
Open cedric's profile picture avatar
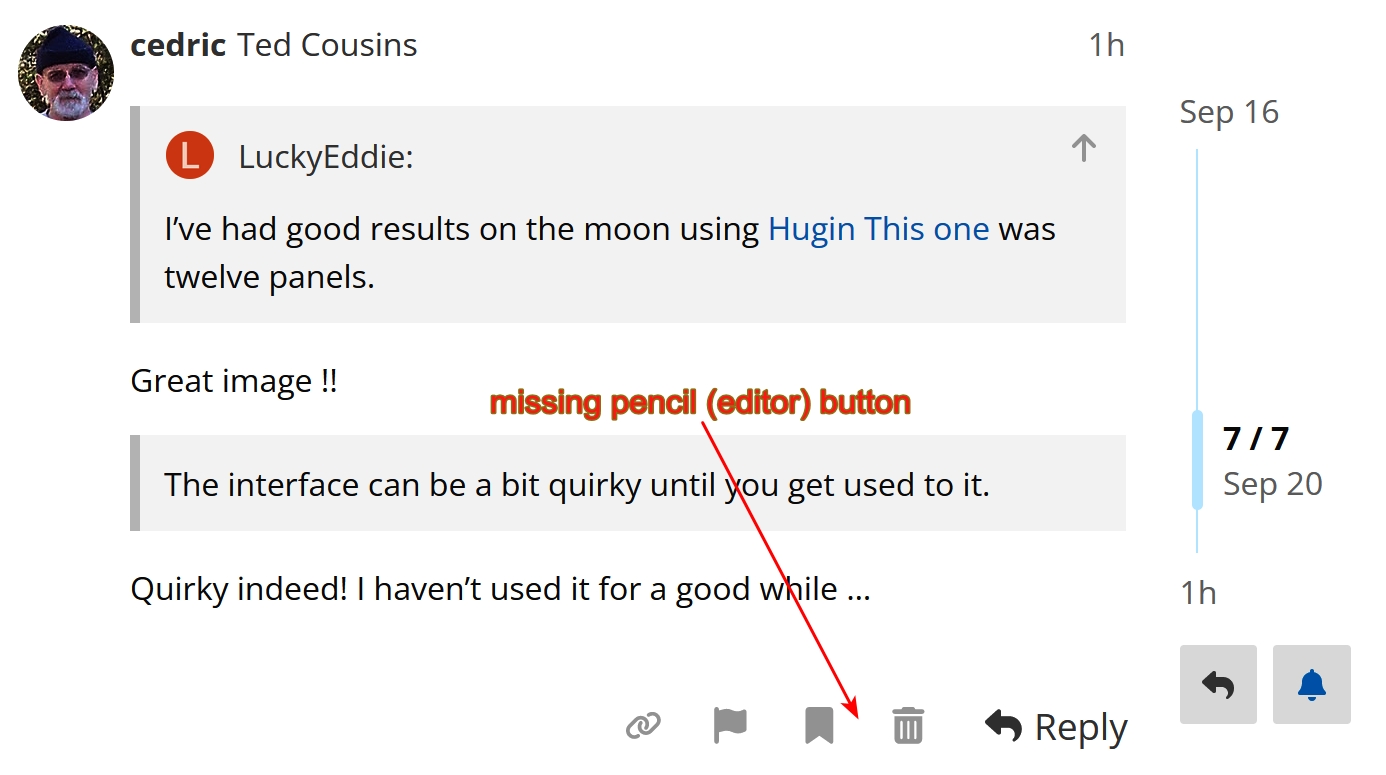coord(66,73)
